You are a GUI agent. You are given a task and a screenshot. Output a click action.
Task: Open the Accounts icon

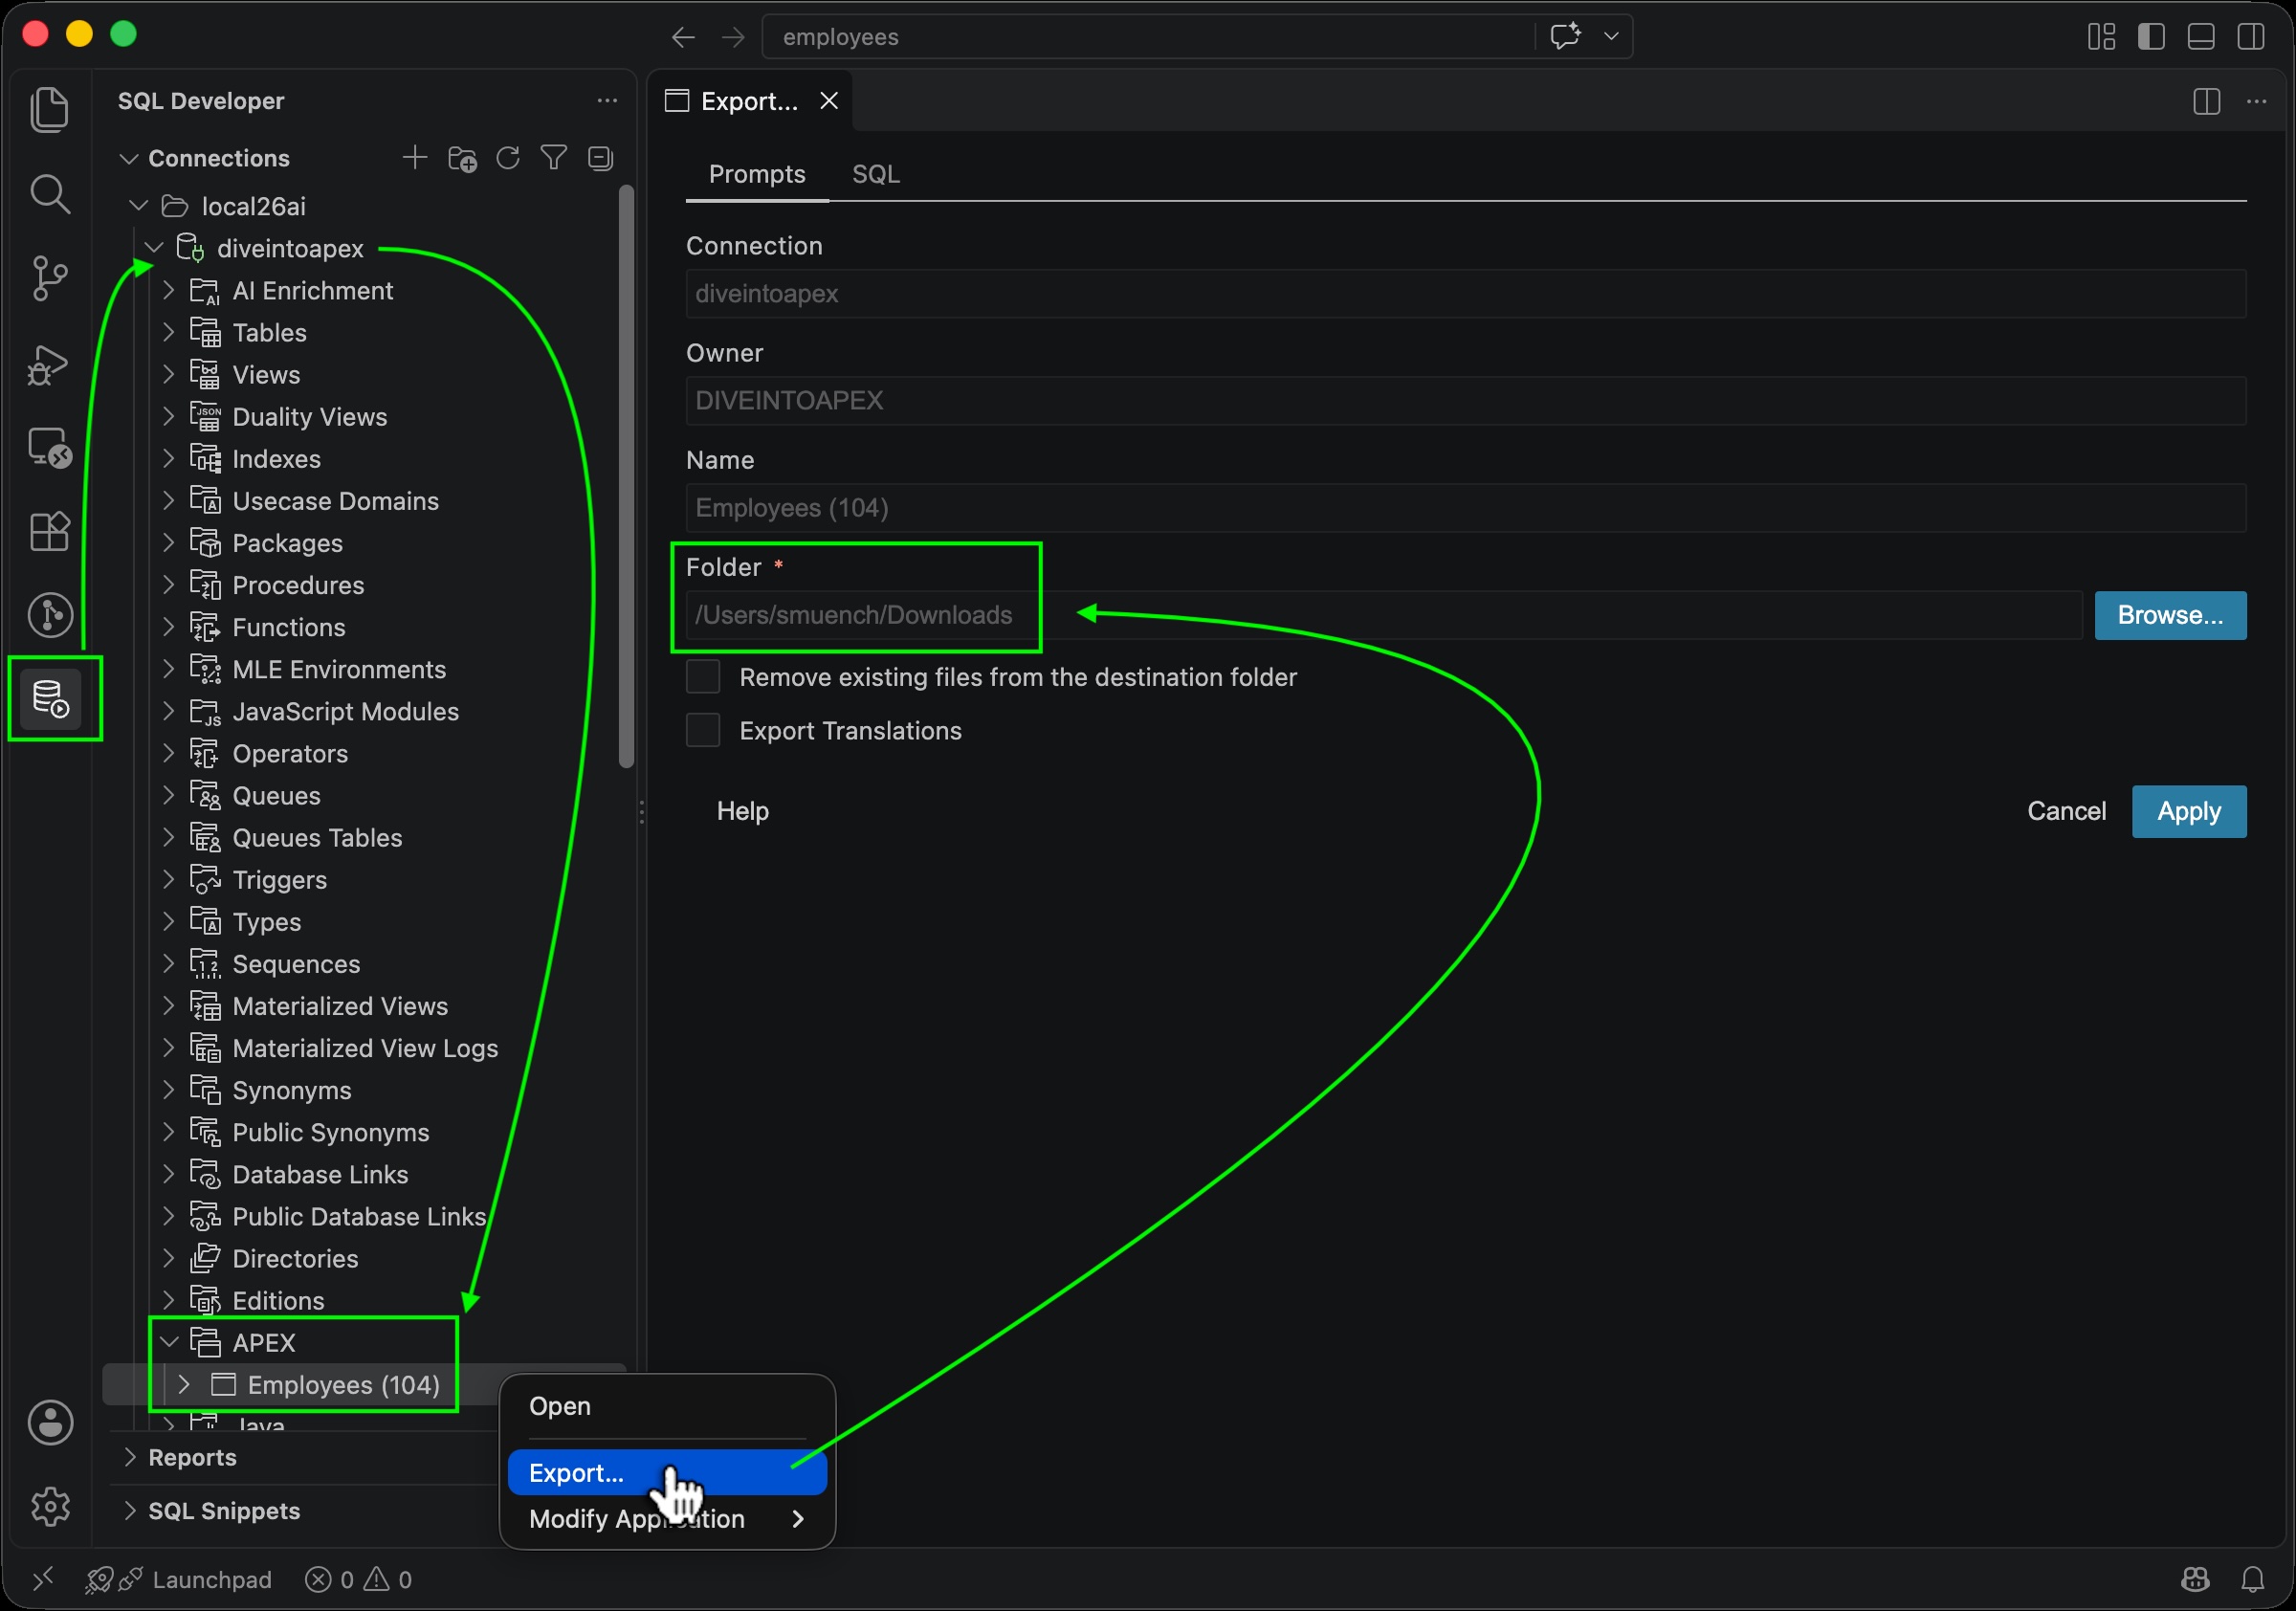(50, 1422)
